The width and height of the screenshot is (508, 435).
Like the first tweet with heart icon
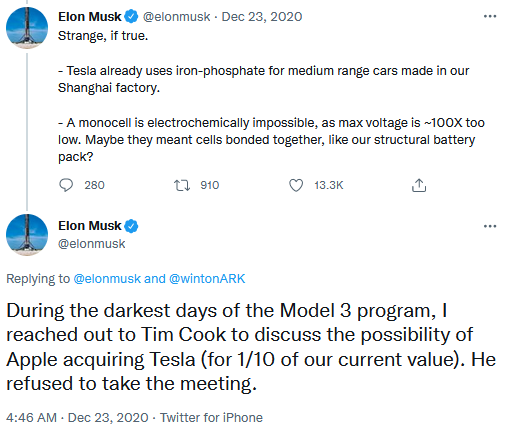point(296,185)
